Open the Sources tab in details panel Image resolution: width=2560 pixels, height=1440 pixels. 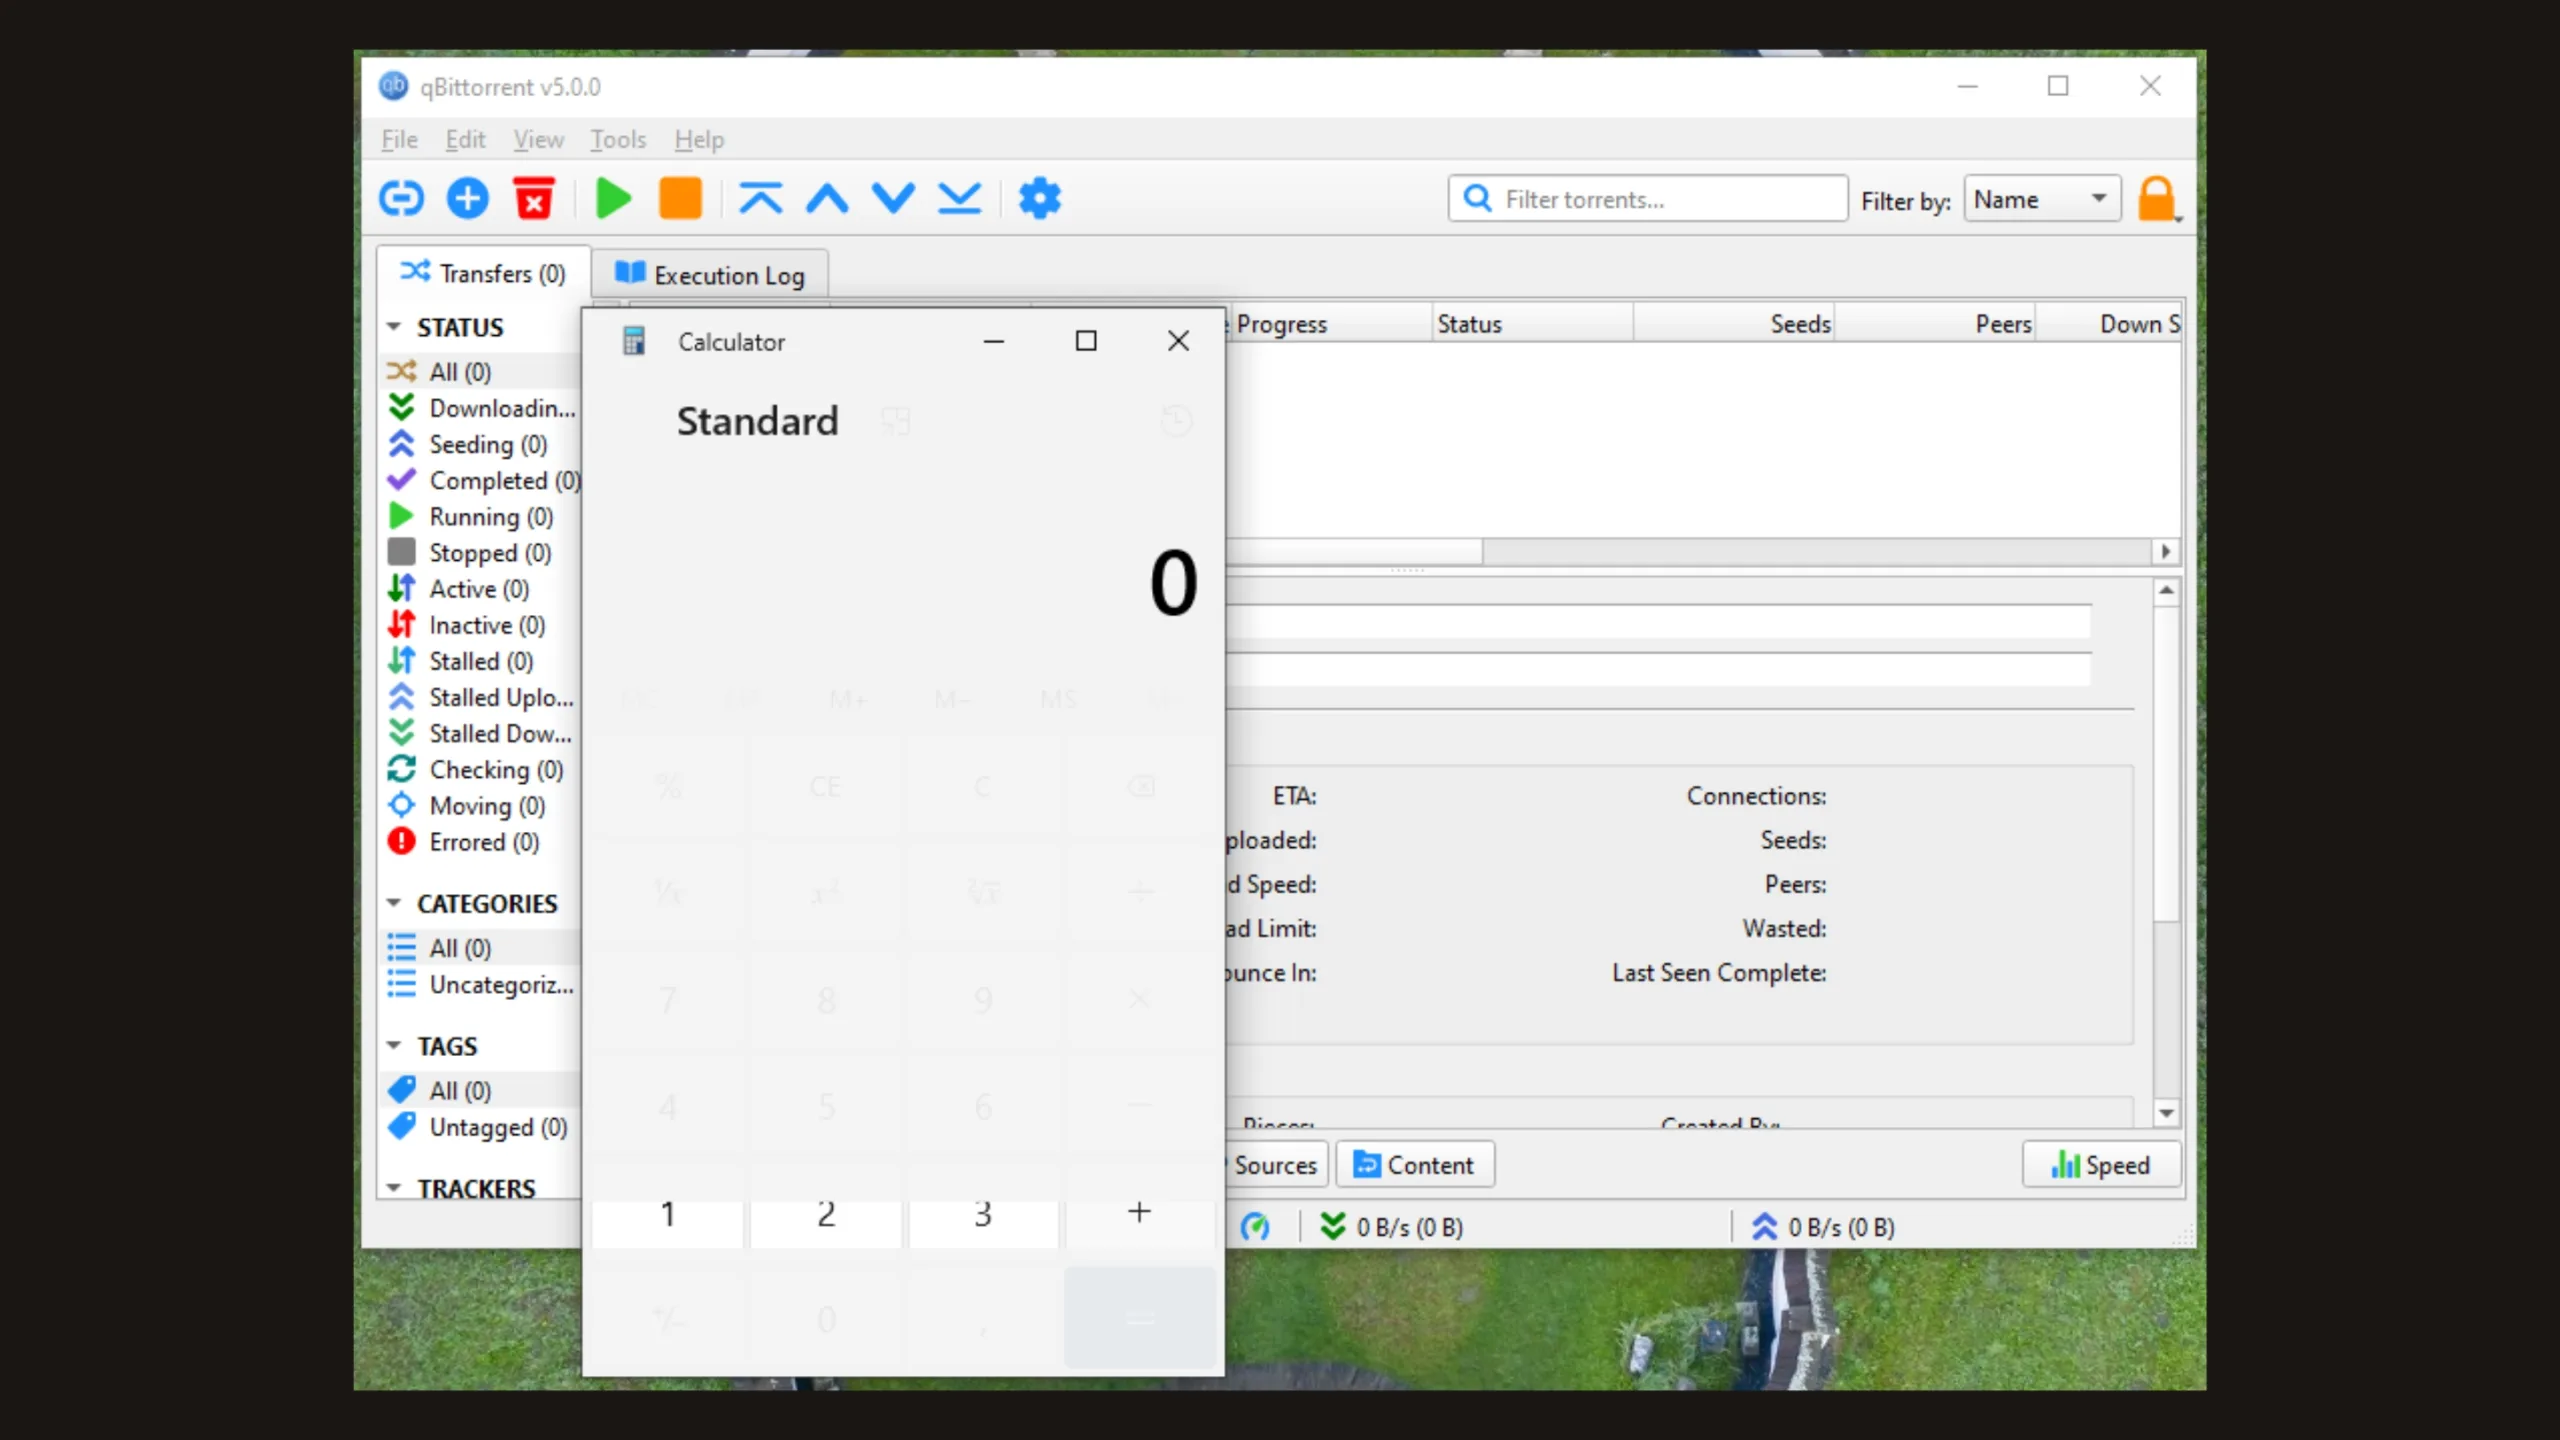1275,1165
